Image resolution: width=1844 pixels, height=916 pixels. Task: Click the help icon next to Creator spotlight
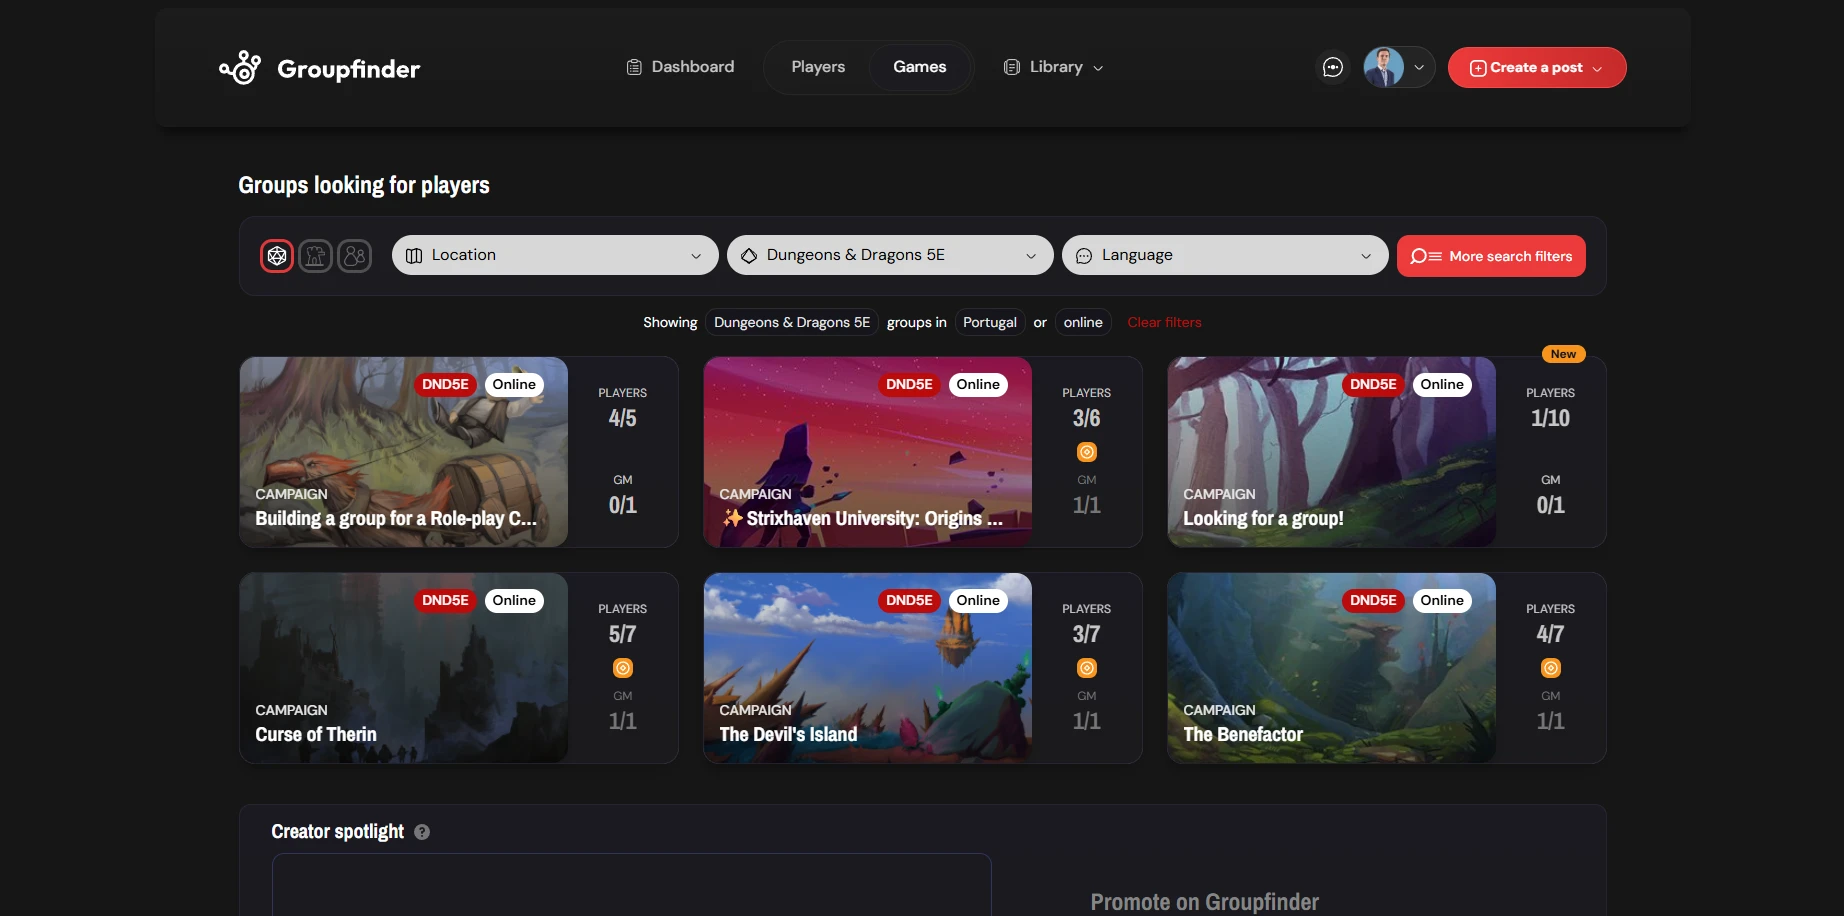click(422, 832)
